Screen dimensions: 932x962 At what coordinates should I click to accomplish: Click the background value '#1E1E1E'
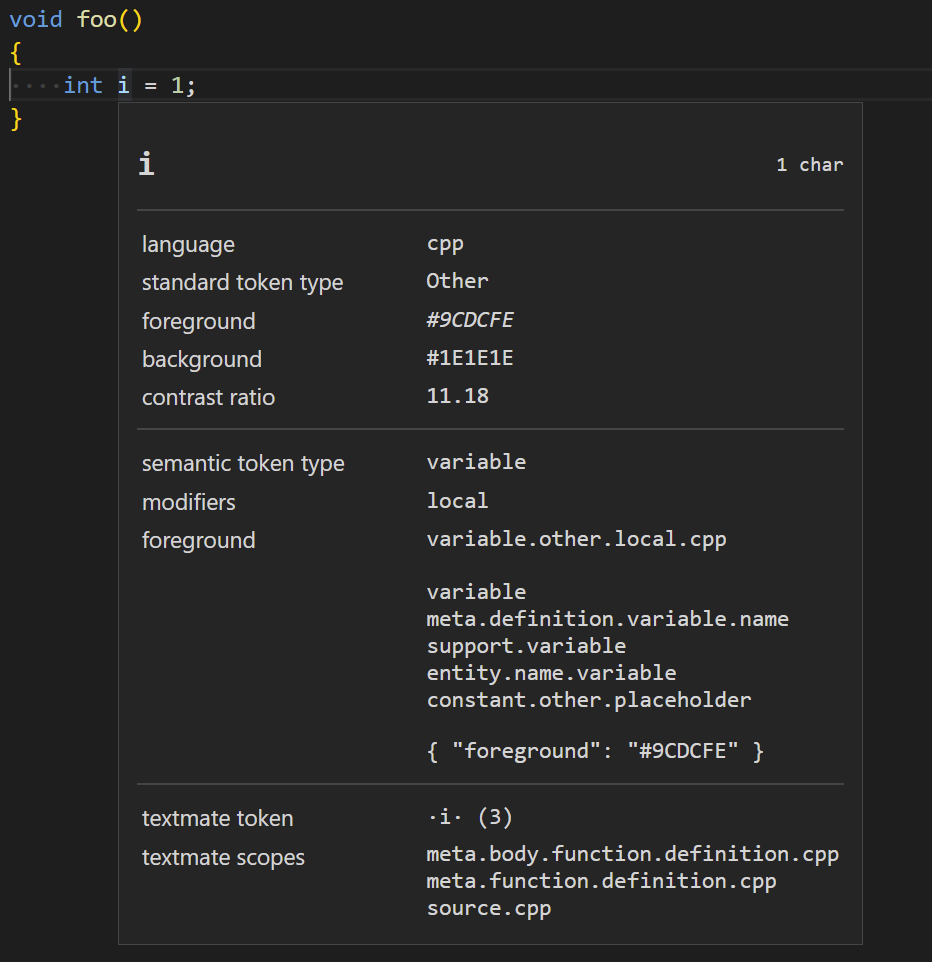pos(470,358)
